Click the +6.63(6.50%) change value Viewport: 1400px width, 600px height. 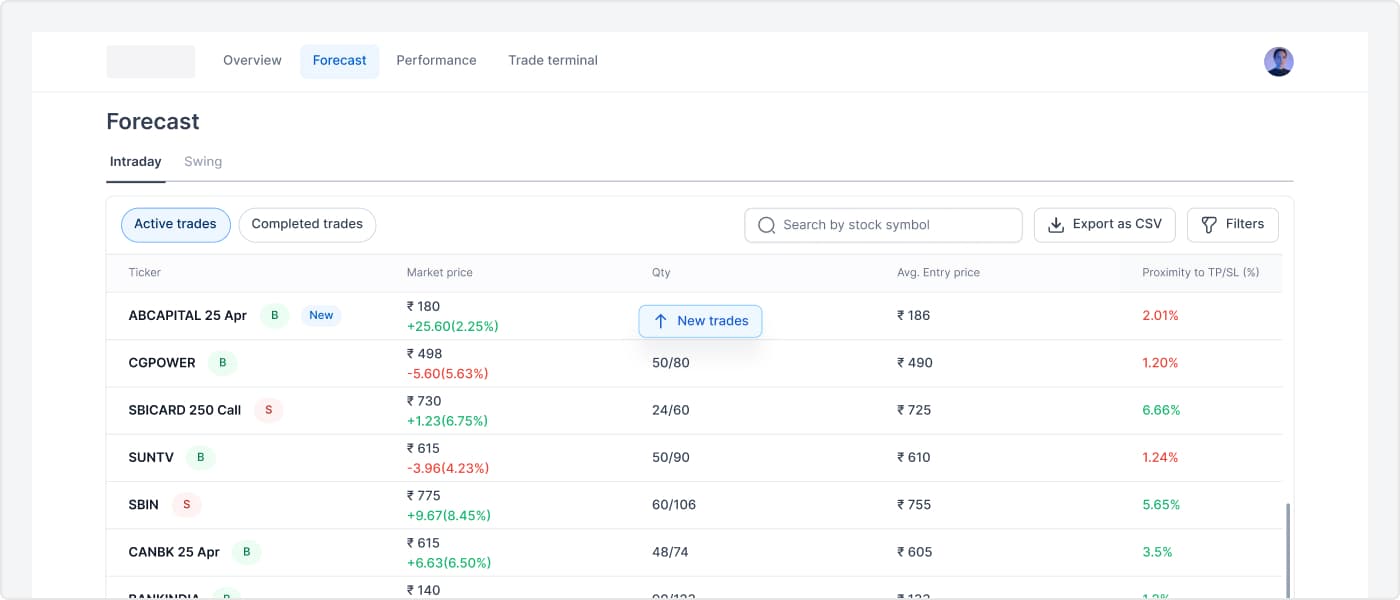pos(449,563)
